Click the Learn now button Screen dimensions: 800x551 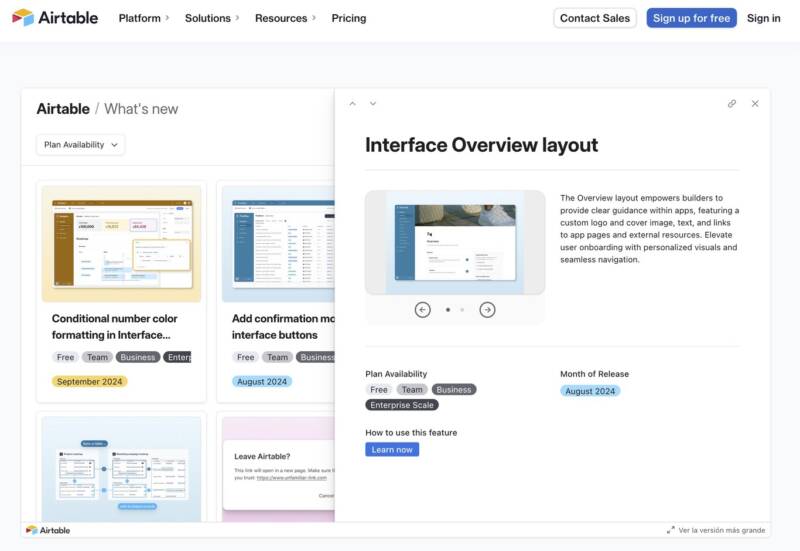392,450
